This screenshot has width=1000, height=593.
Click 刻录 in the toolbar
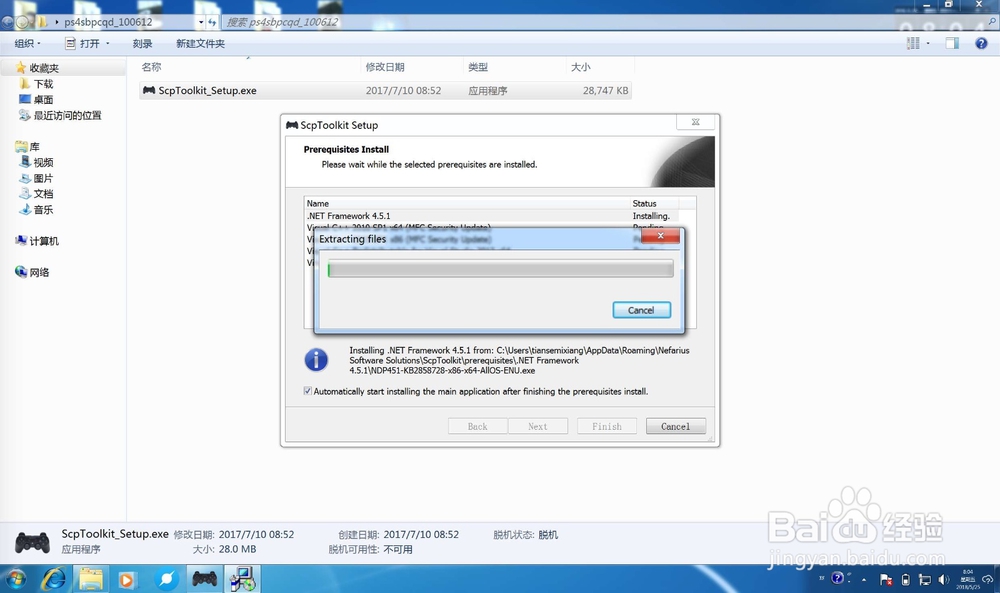click(x=142, y=43)
